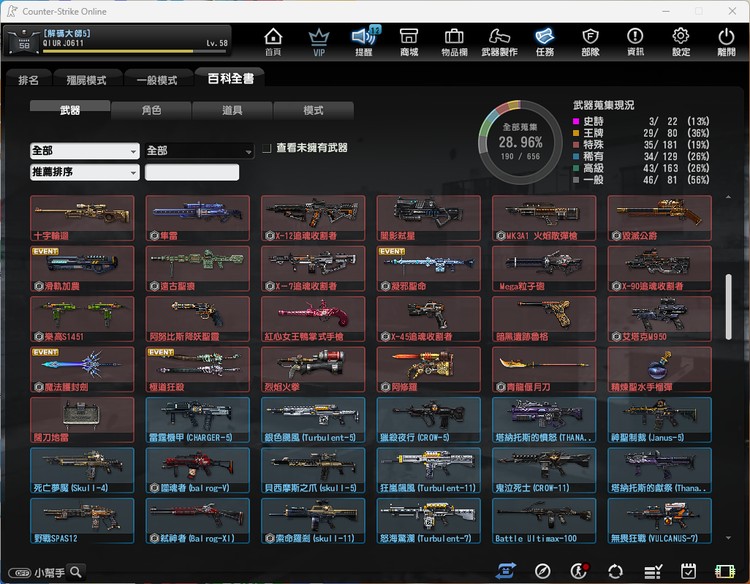Go to the 首頁 home icon
This screenshot has width=750, height=584.
pos(273,42)
